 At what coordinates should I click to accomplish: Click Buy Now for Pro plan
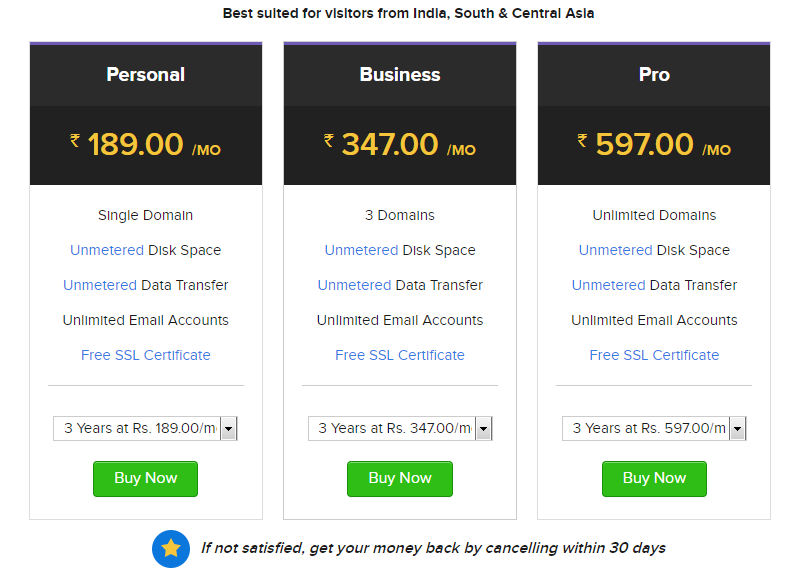(x=654, y=478)
